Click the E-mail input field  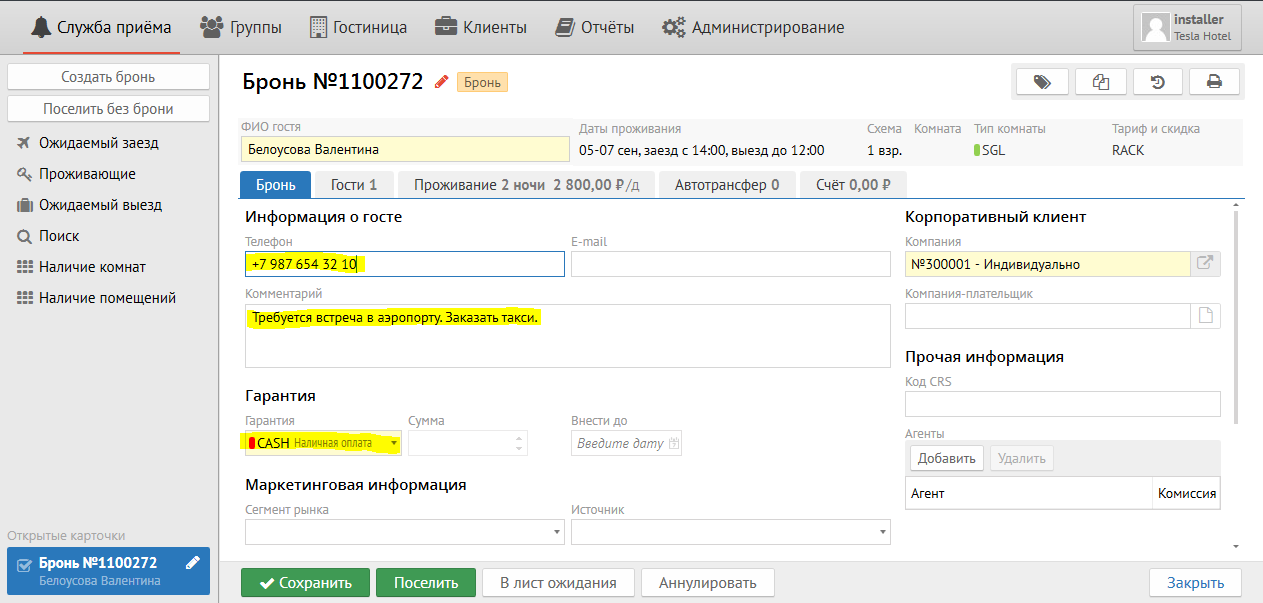click(730, 264)
